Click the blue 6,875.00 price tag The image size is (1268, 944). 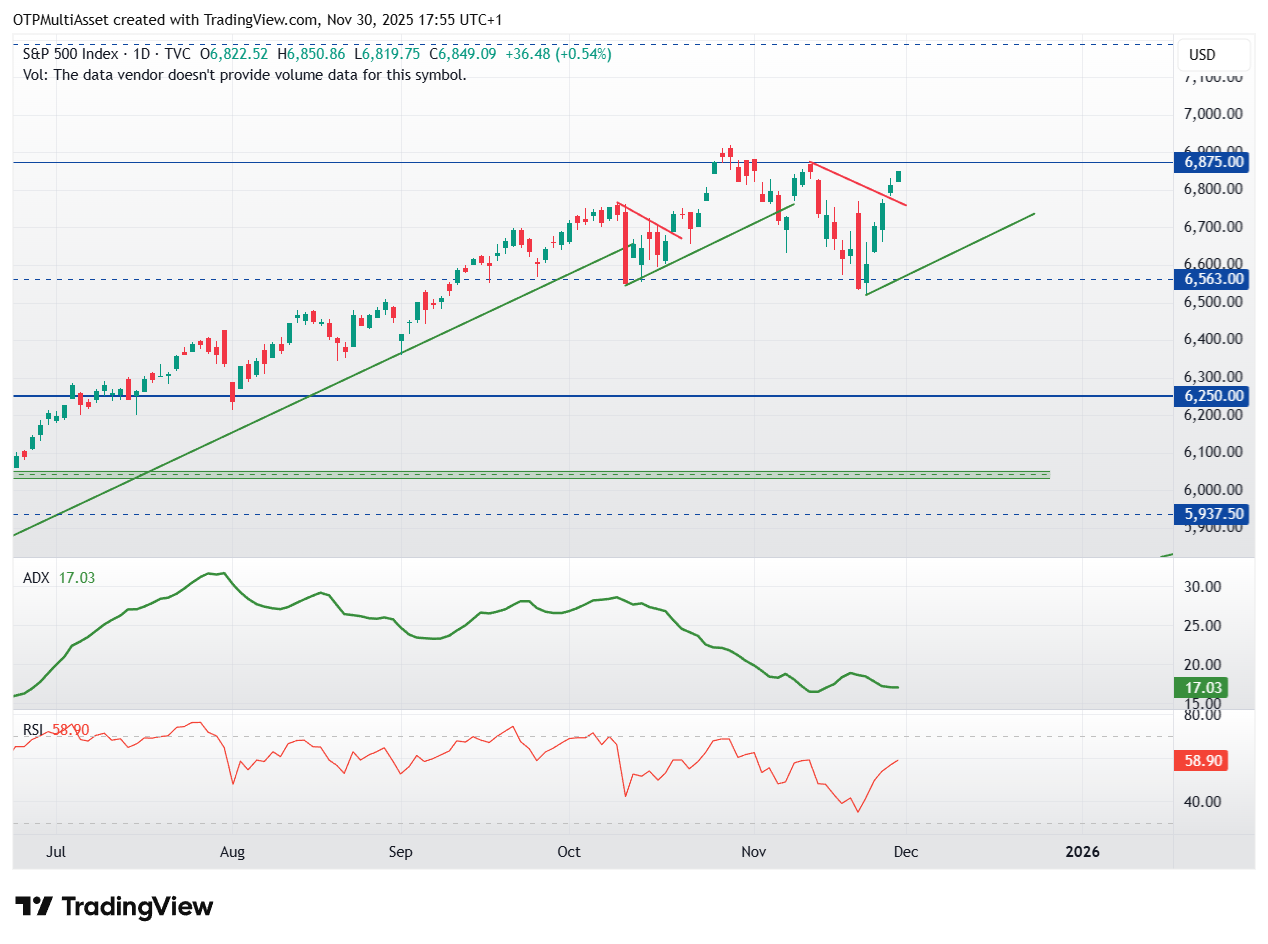1210,162
